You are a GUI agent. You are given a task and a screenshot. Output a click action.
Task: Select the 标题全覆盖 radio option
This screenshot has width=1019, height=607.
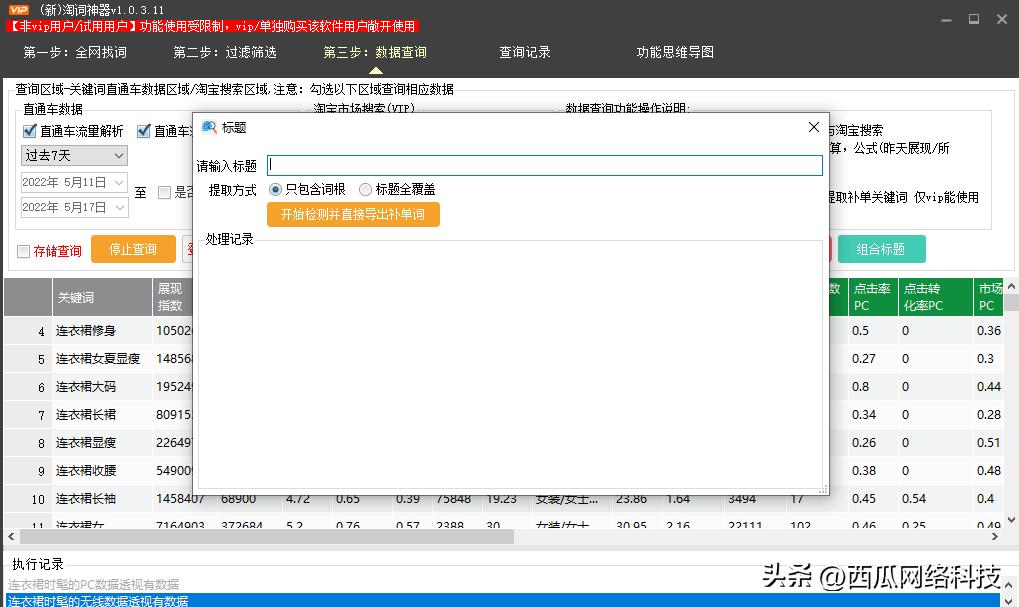click(x=365, y=189)
